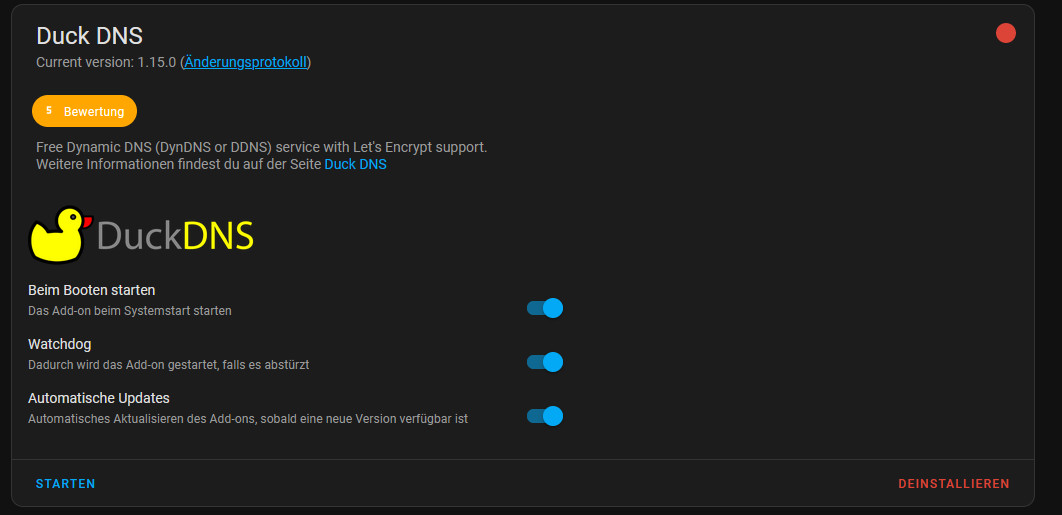Viewport: 1062px width, 515px height.
Task: Click the red stopped status indicator
Action: [x=1006, y=33]
